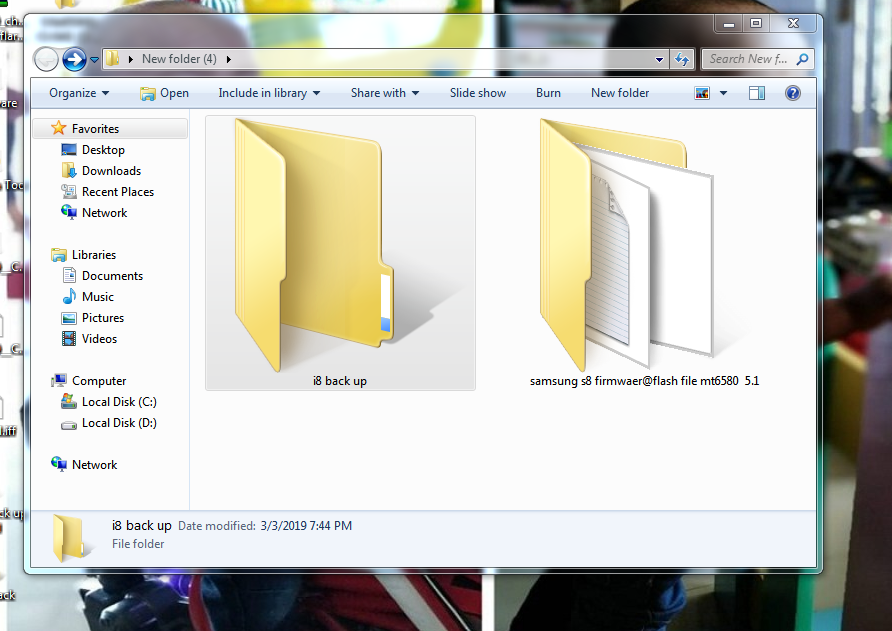
Task: Create a New folder from toolbar
Action: coord(620,93)
